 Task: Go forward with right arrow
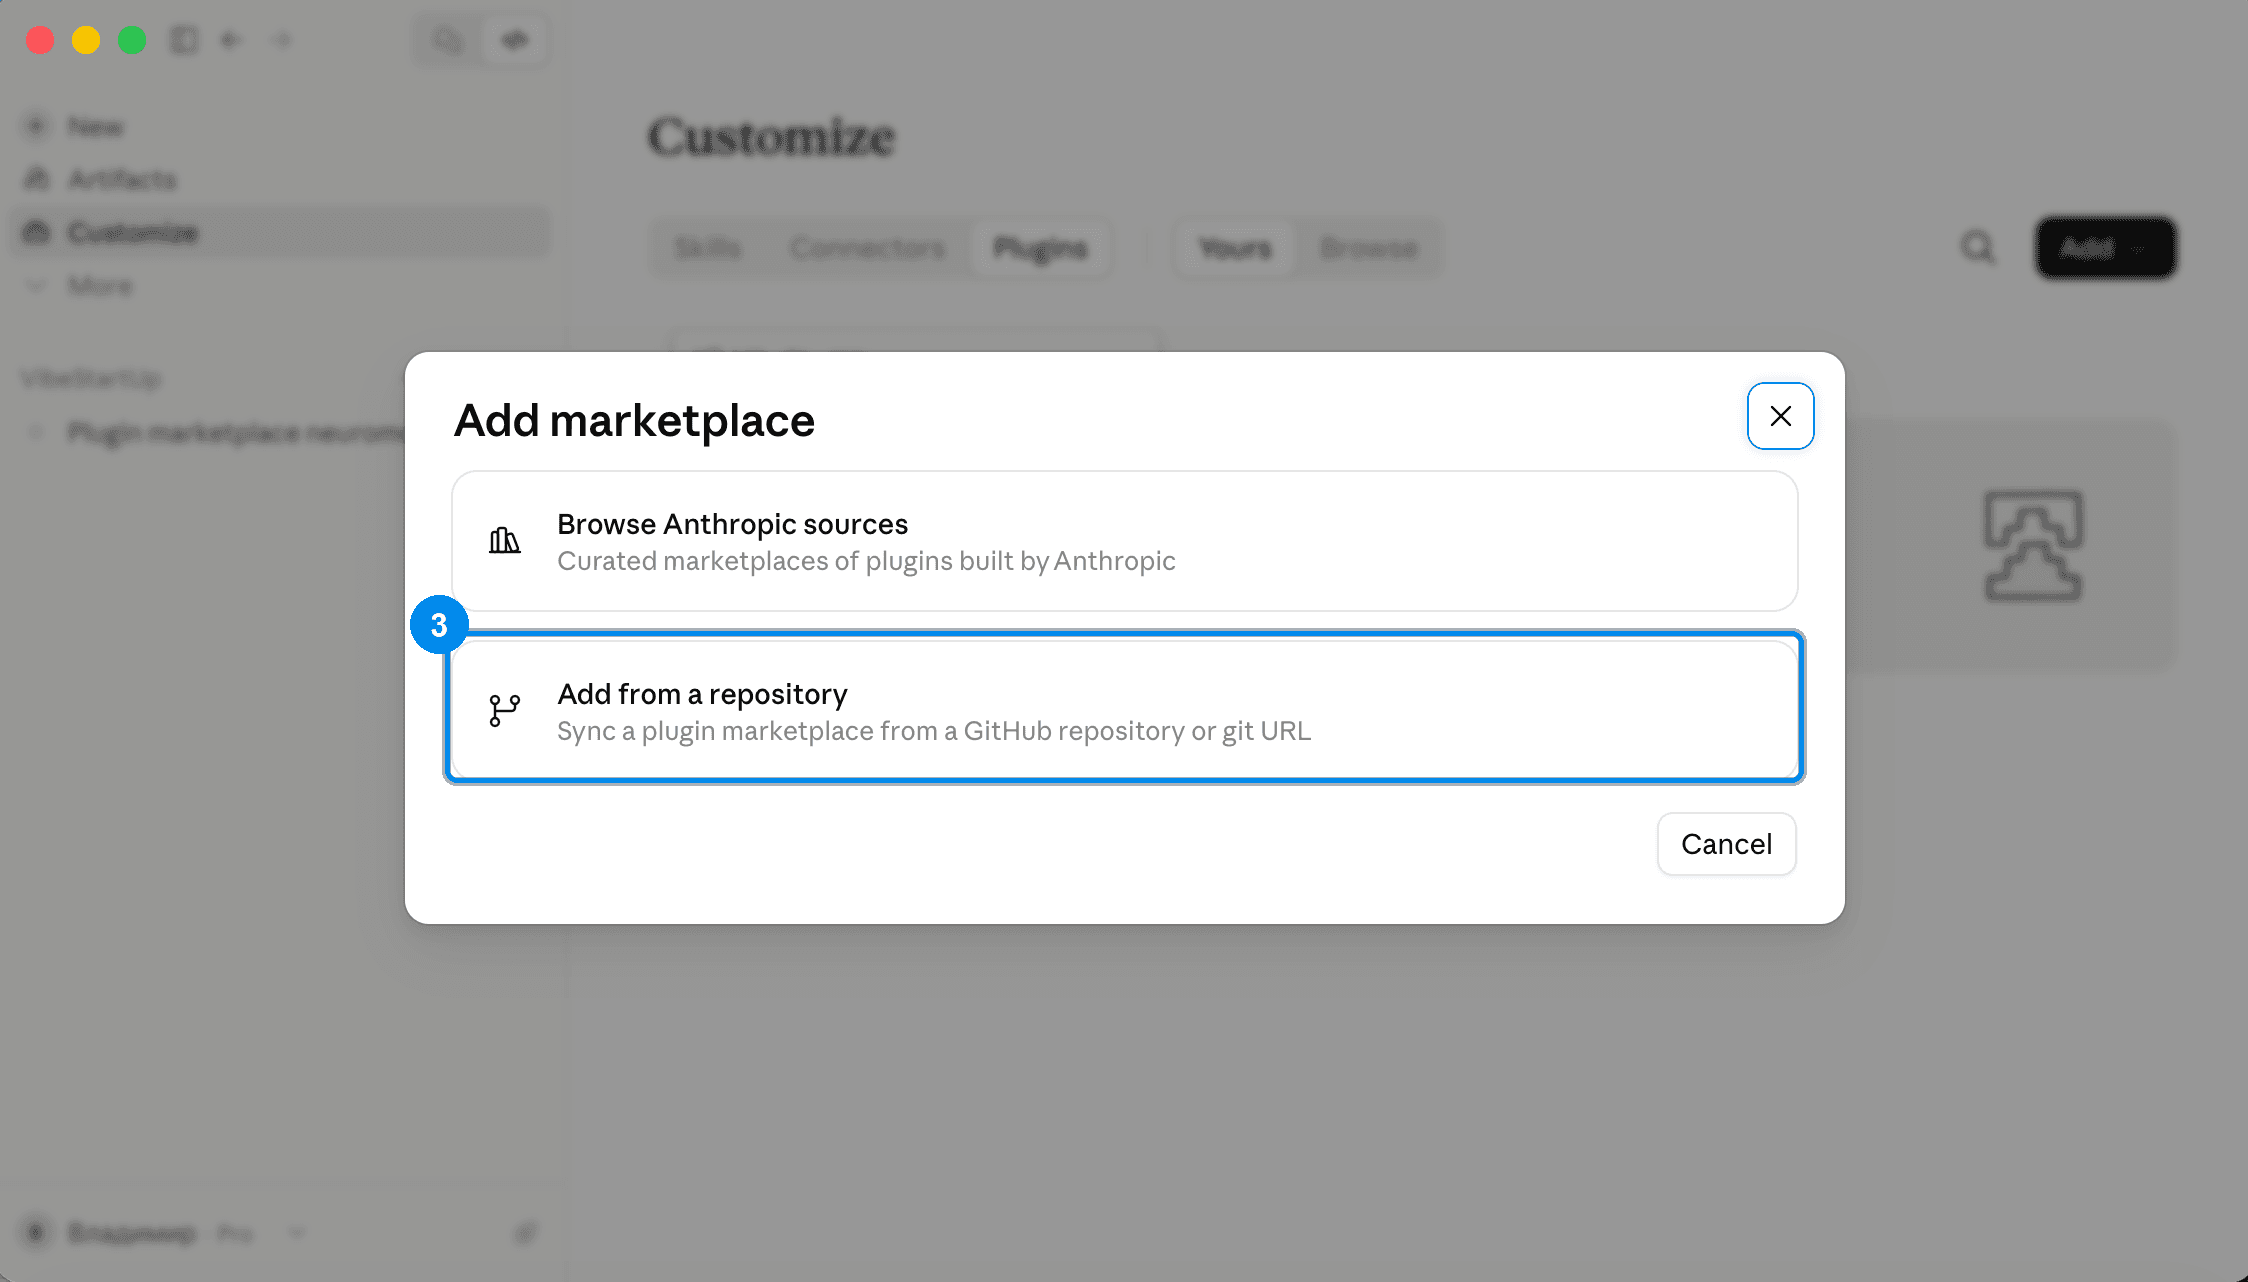tap(282, 40)
